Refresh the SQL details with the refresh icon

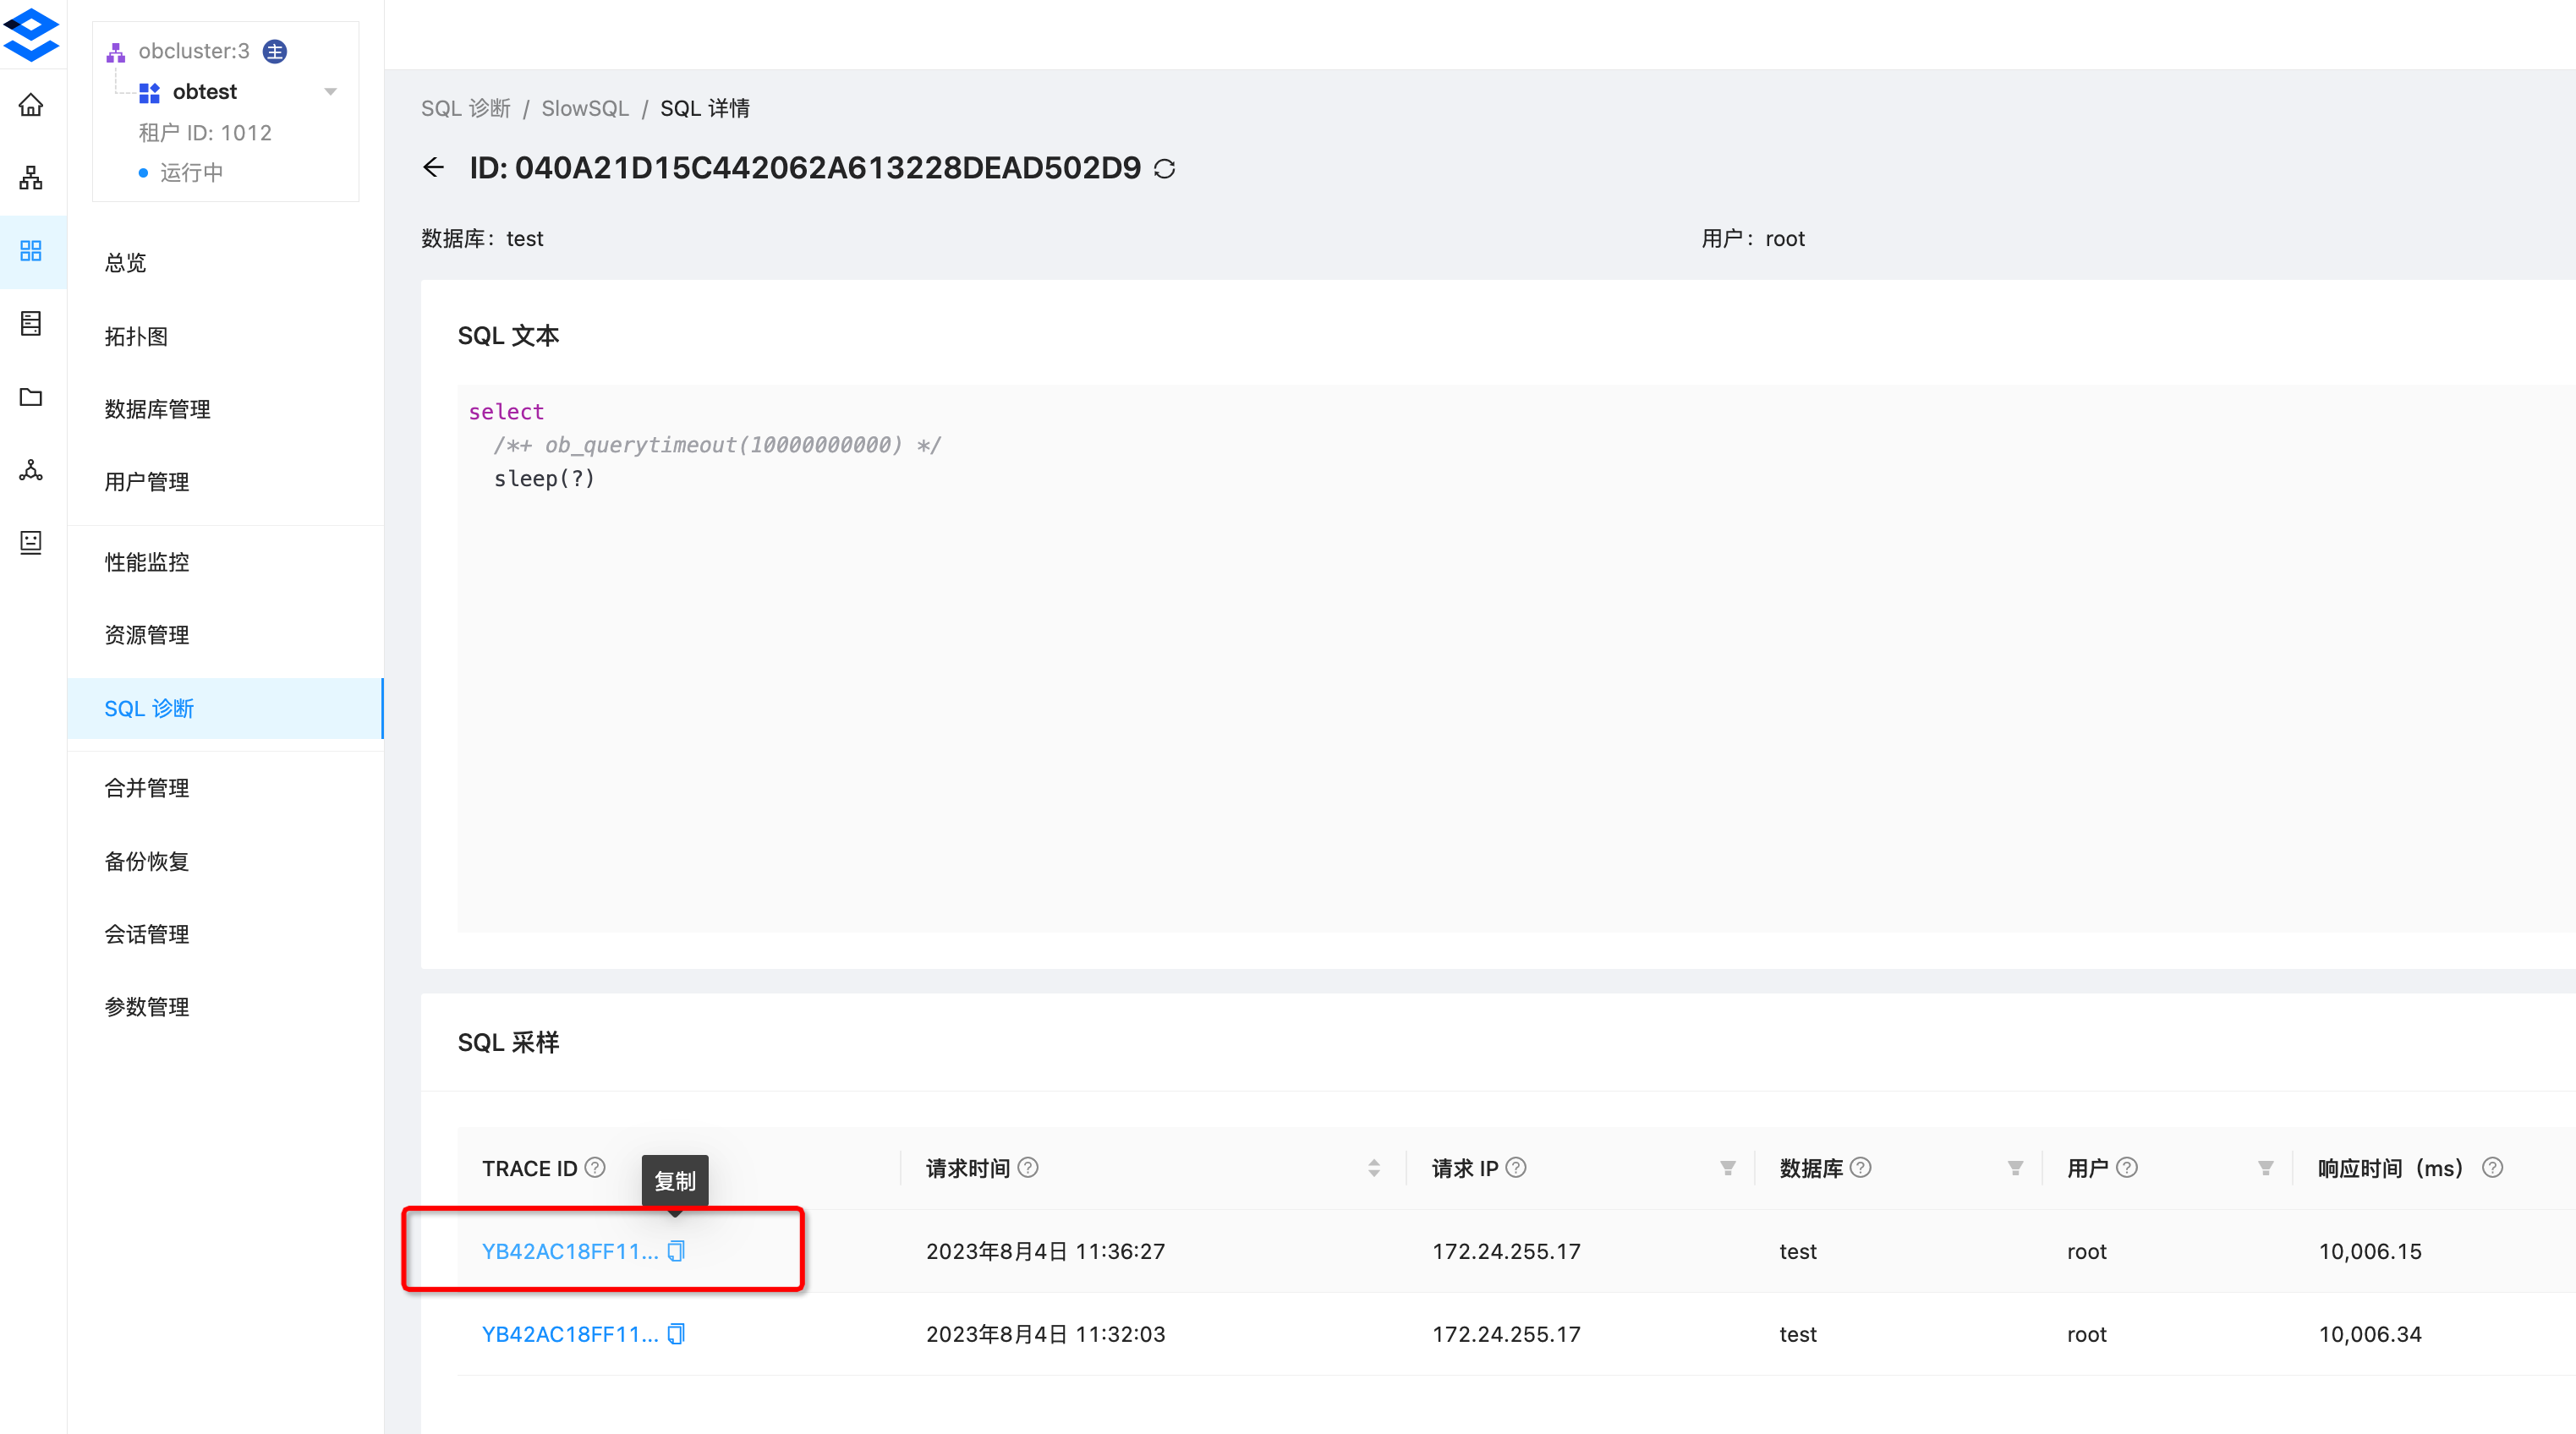coord(1163,168)
